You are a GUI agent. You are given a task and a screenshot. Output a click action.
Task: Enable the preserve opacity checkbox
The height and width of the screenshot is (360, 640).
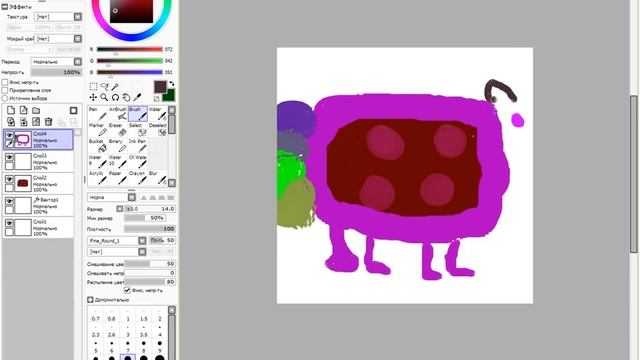(x=5, y=82)
